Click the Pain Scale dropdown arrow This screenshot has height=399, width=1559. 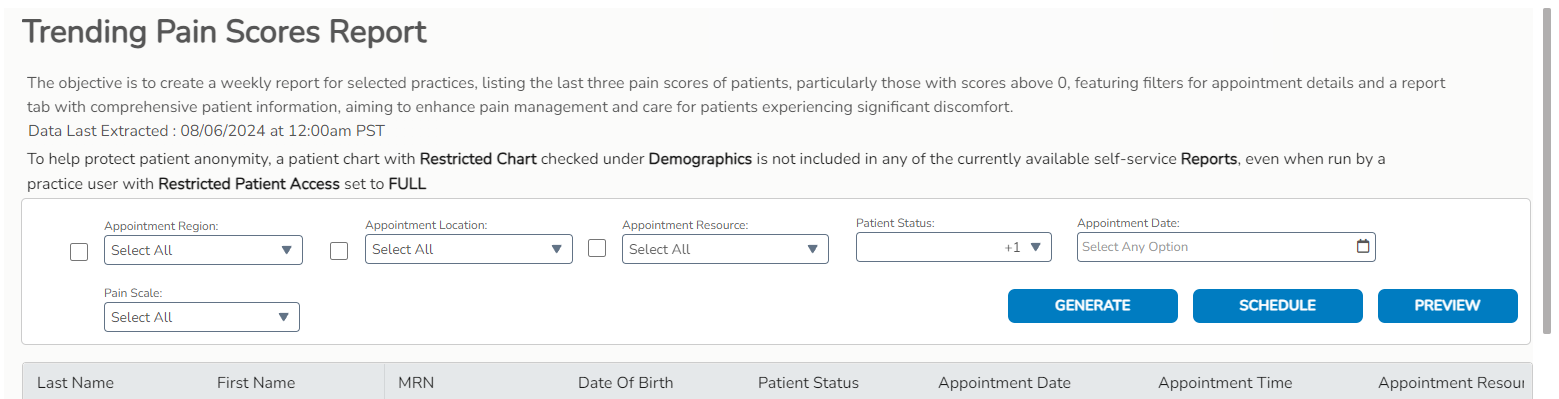click(x=284, y=317)
